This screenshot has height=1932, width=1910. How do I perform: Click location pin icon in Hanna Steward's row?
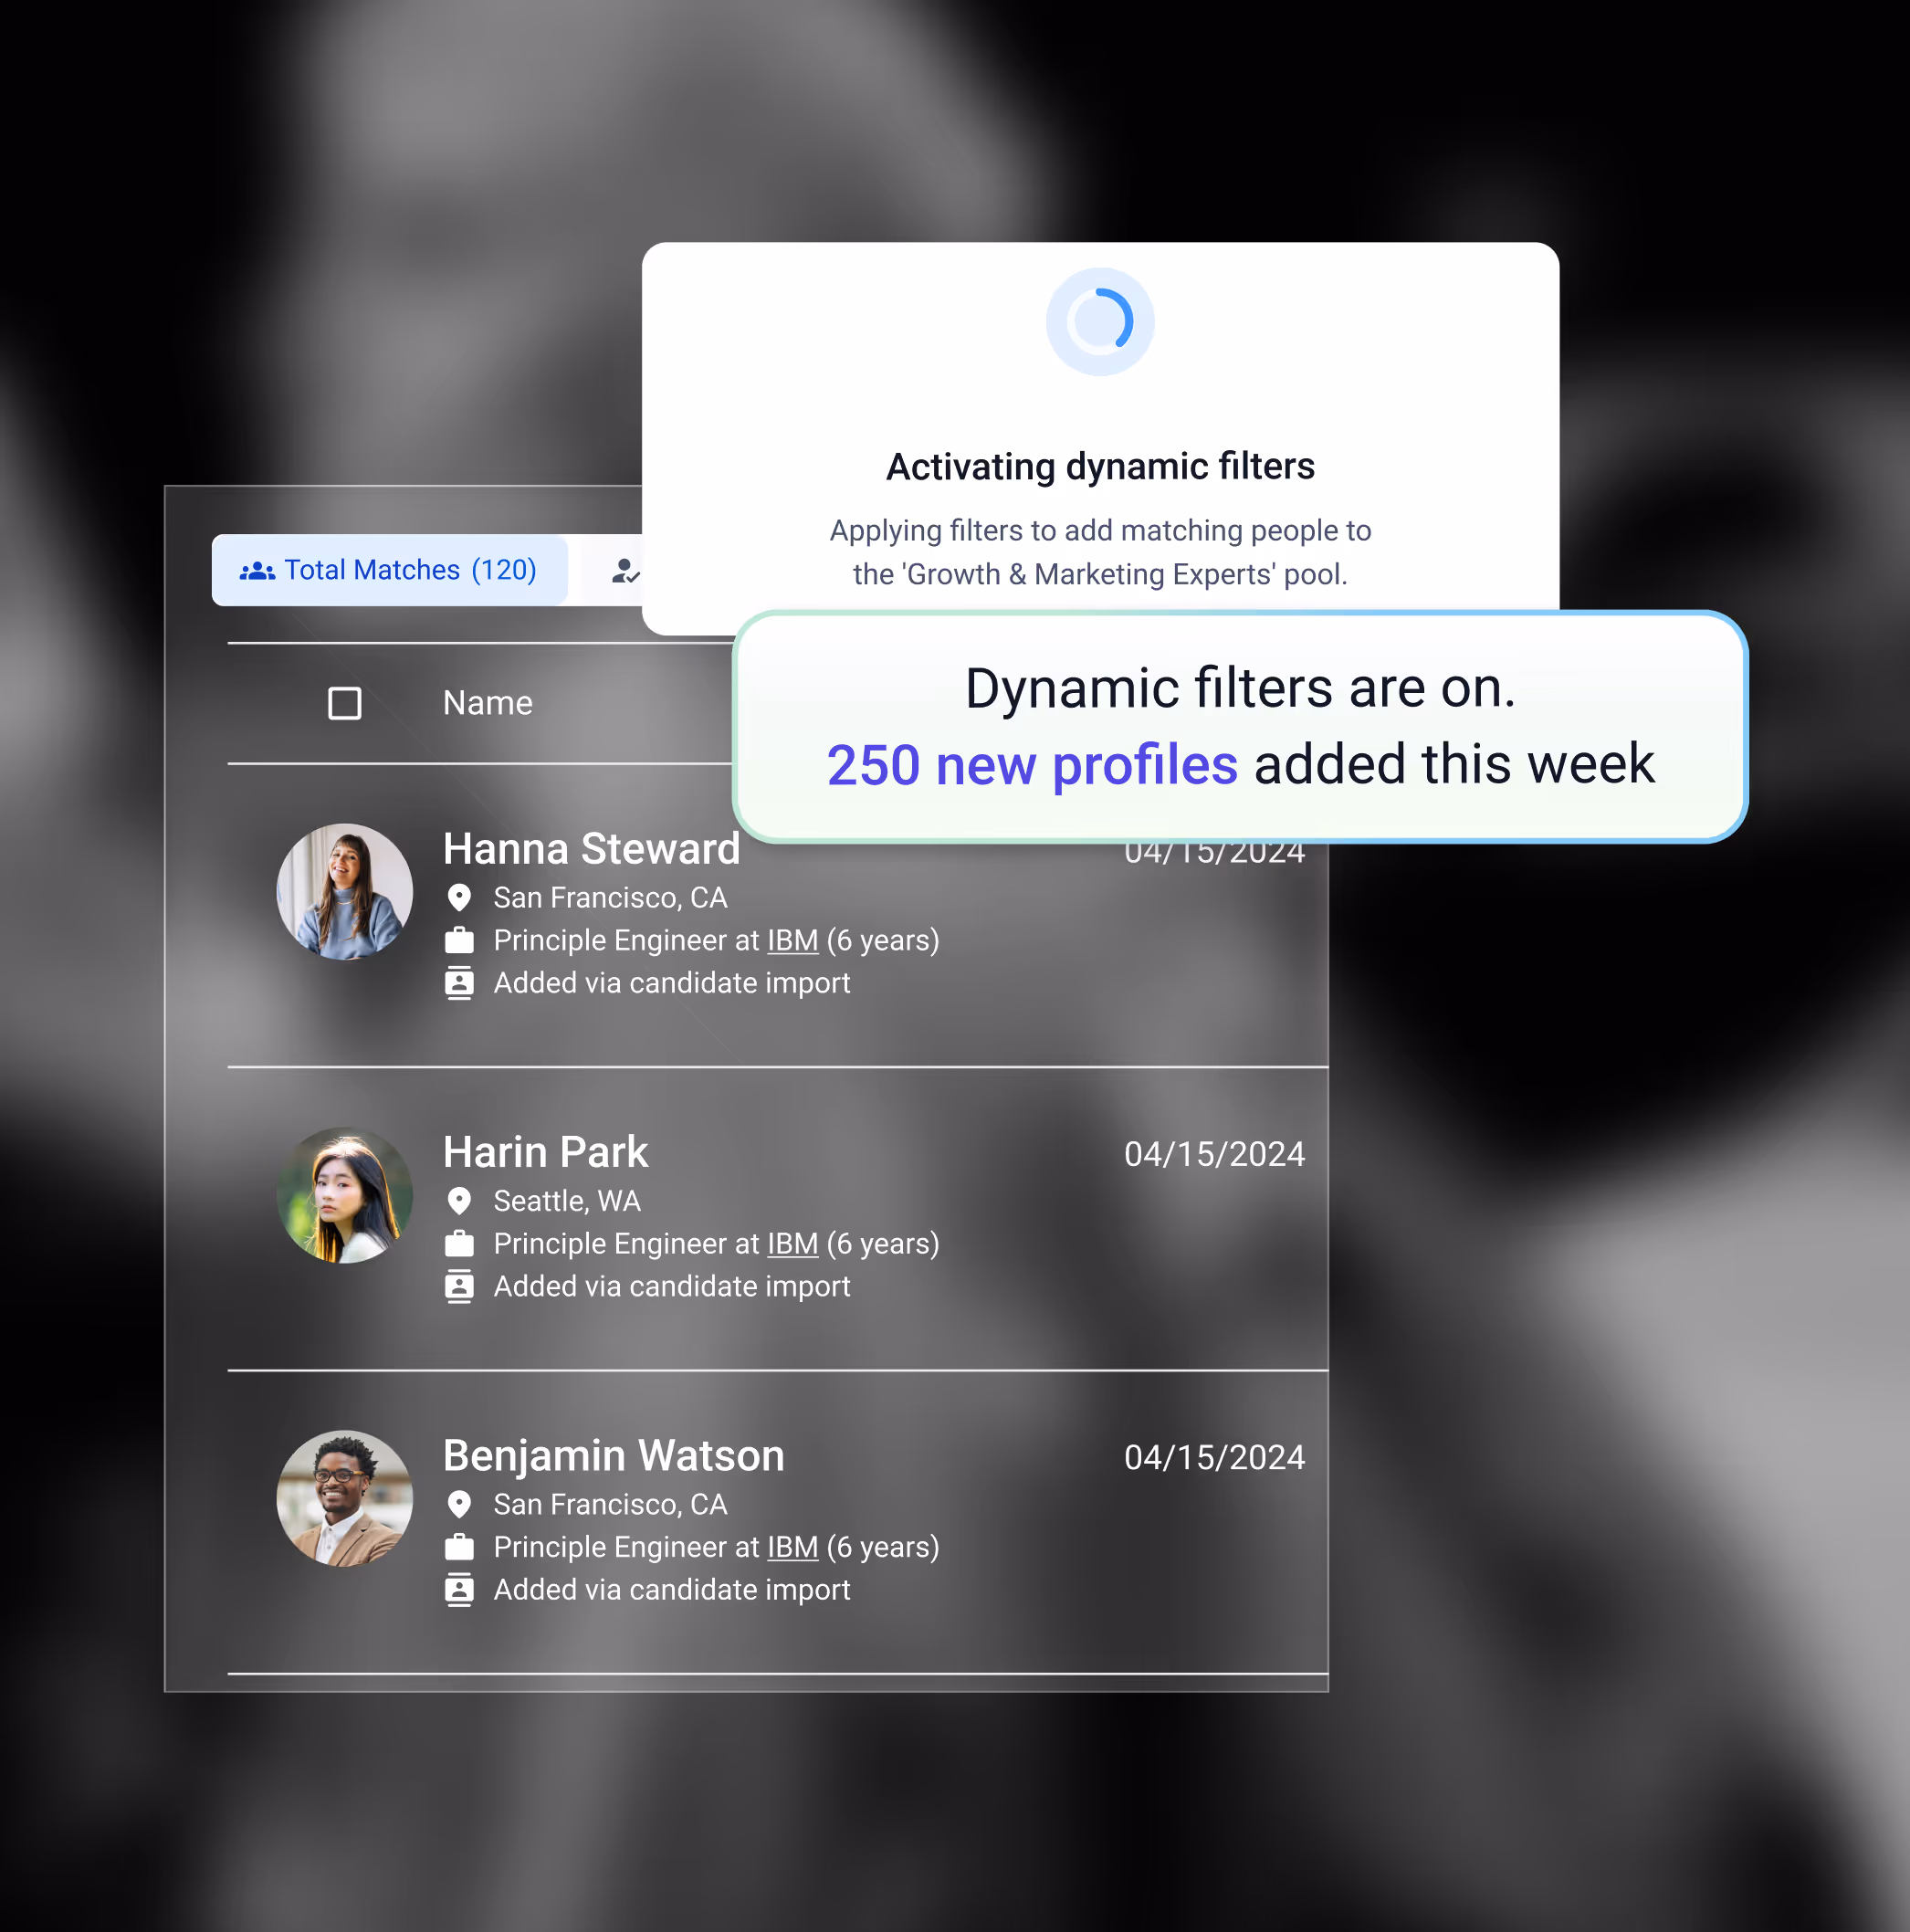click(x=459, y=898)
